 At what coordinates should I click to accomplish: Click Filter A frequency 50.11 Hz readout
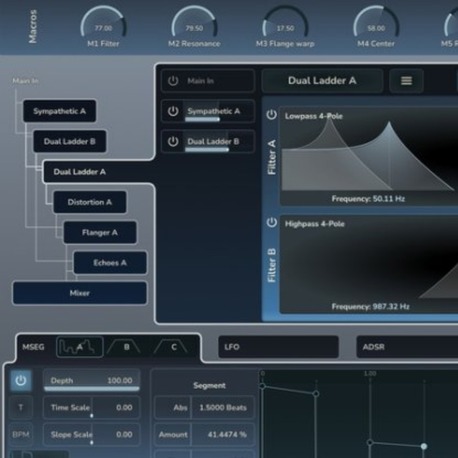(x=368, y=199)
